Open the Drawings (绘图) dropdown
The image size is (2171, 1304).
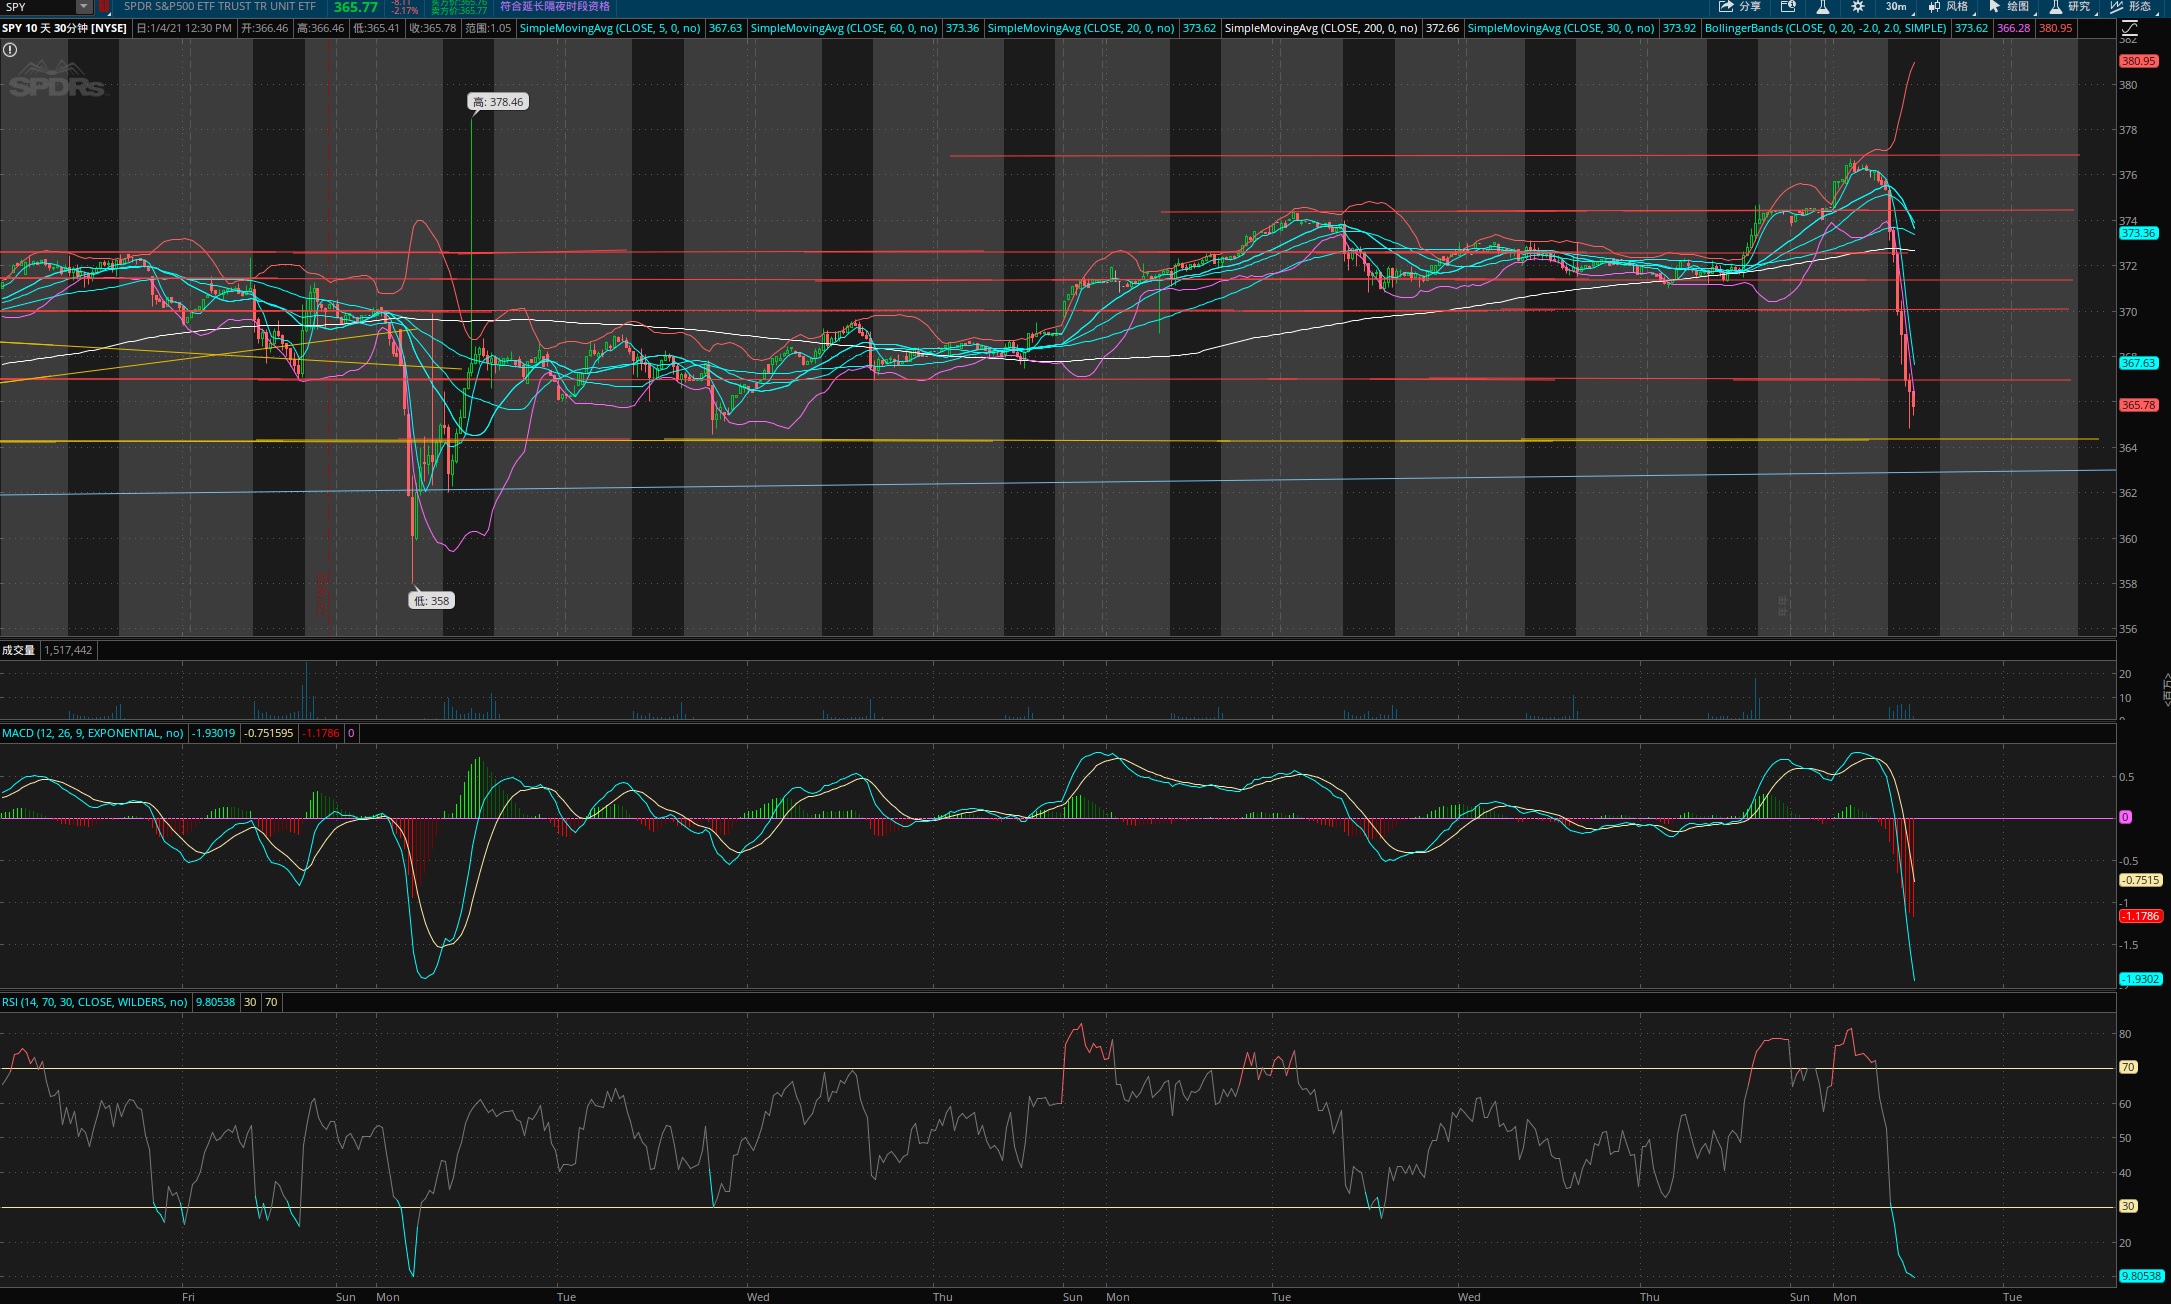click(x=2010, y=7)
